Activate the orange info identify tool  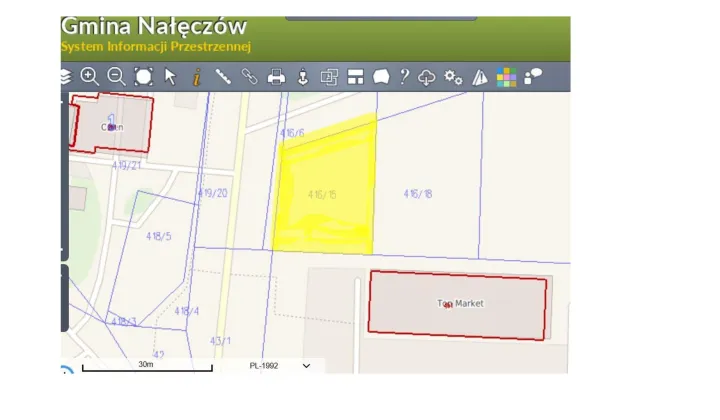[x=197, y=77]
